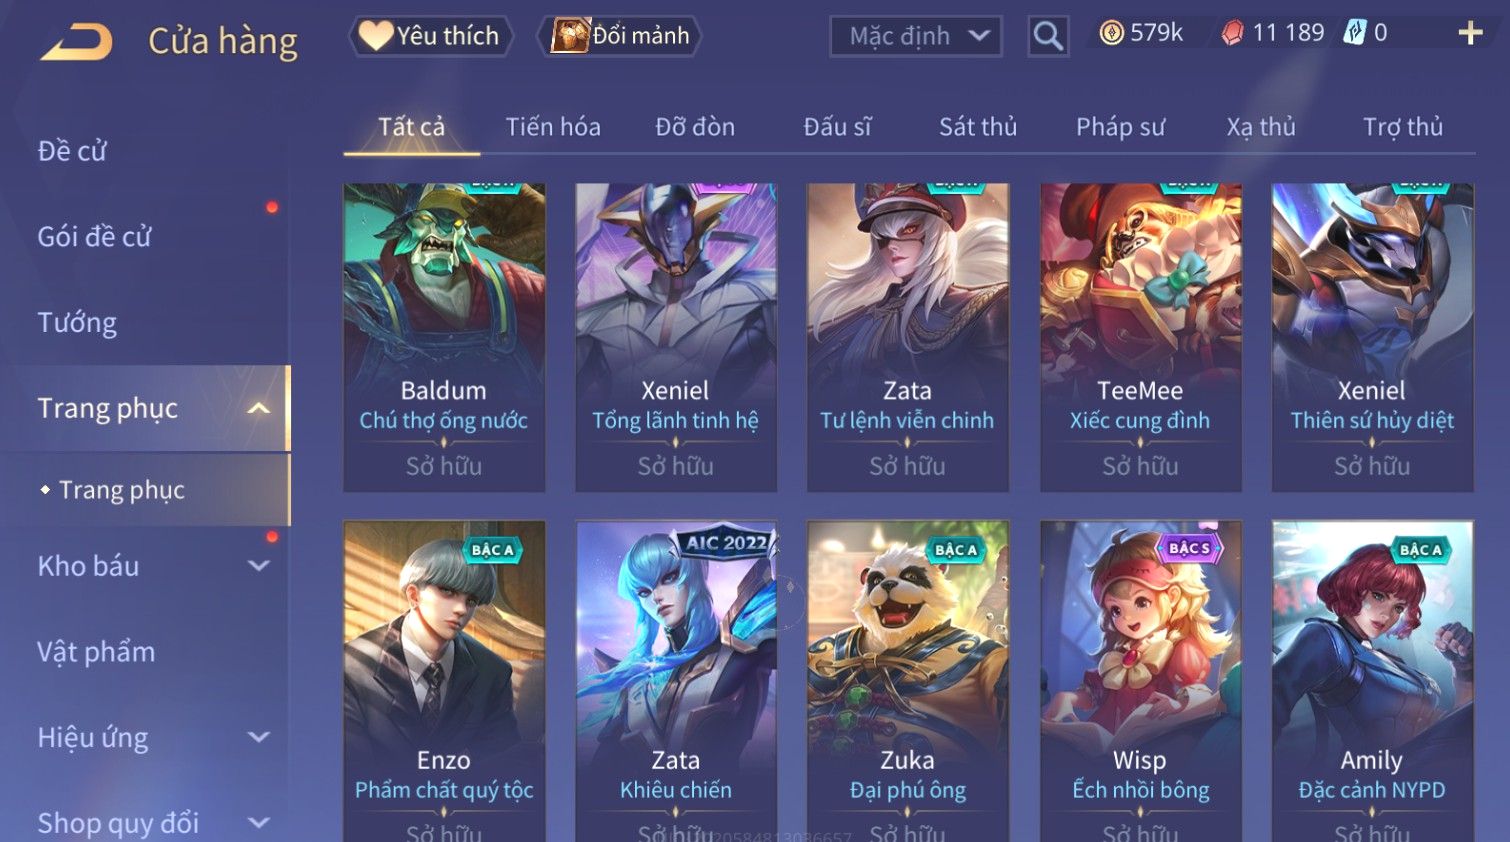1510x842 pixels.
Task: Click the blue ticket currency icon
Action: pyautogui.click(x=1354, y=33)
